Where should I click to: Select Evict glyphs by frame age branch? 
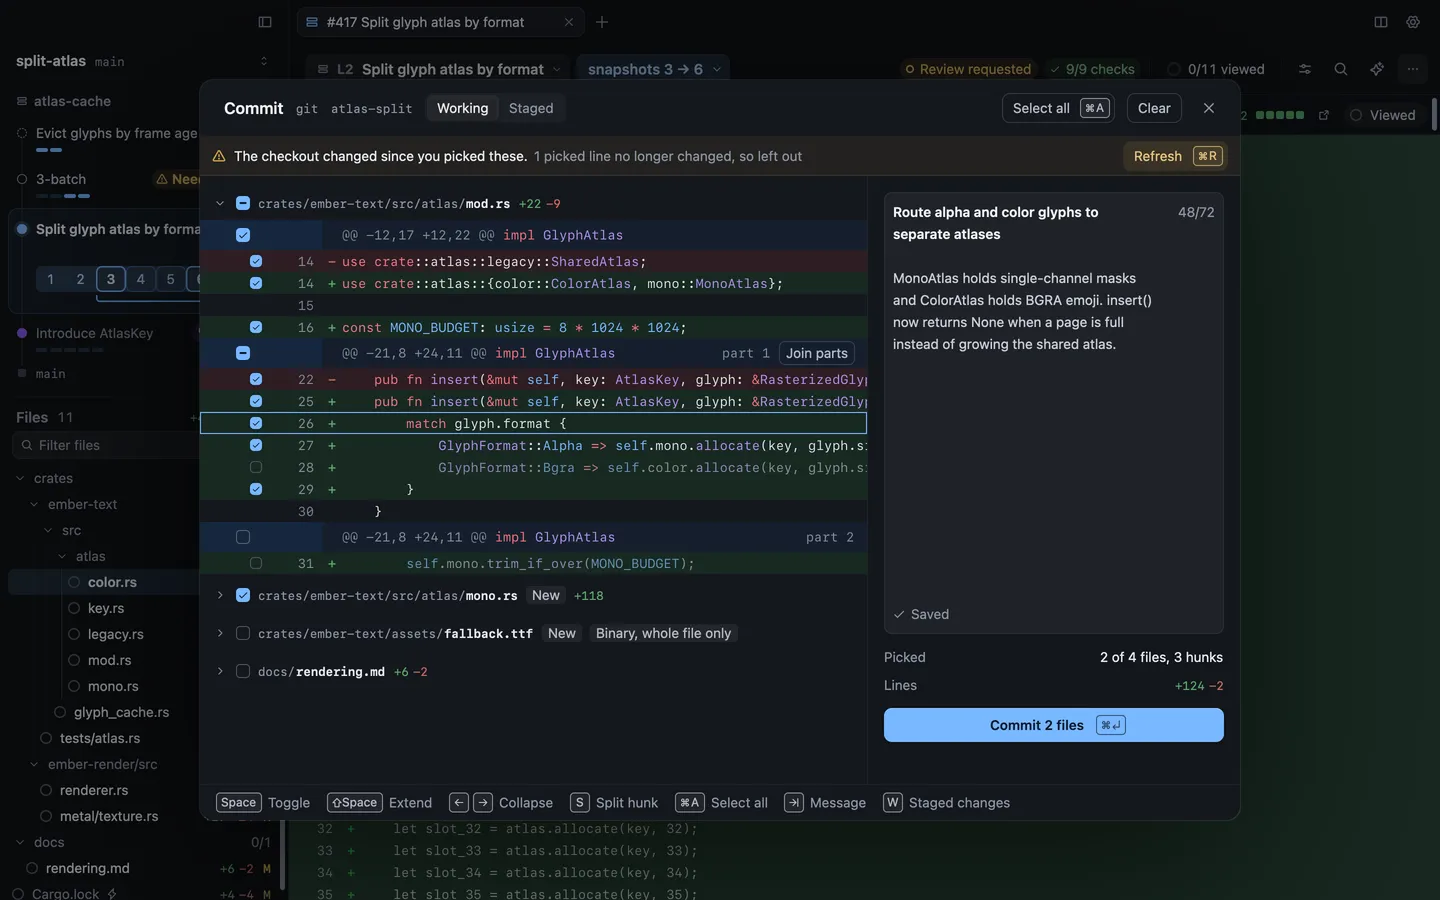116,133
